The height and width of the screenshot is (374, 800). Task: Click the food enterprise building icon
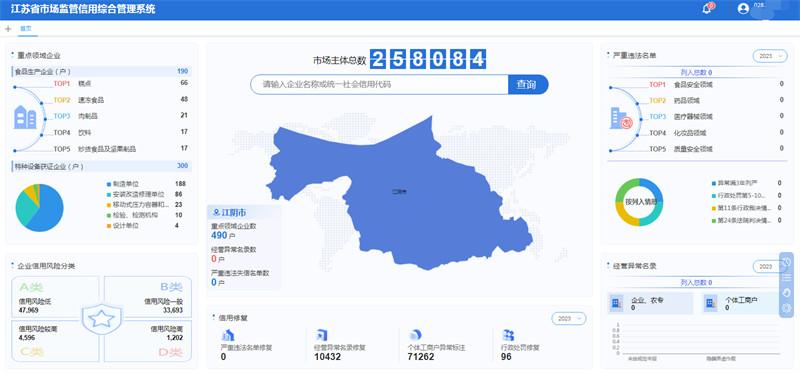tap(25, 117)
